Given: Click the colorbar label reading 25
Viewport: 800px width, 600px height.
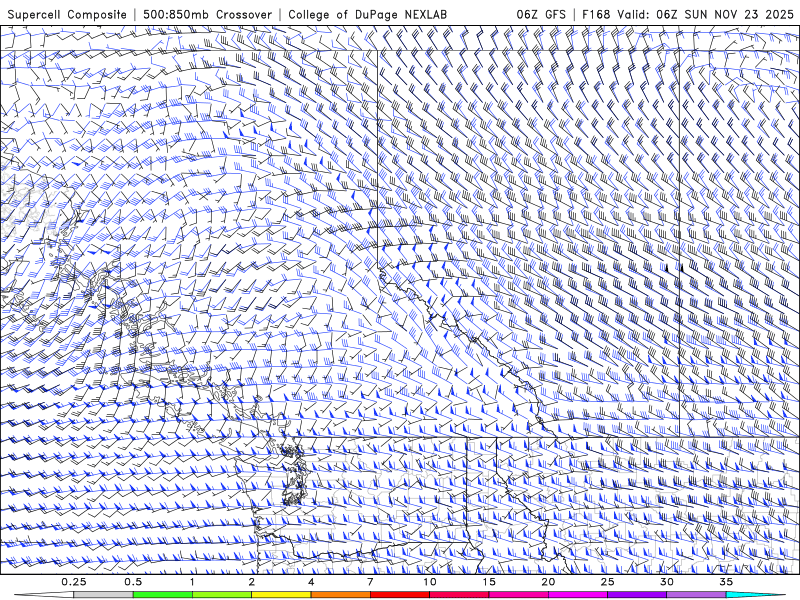Looking at the screenshot, I should [x=607, y=582].
